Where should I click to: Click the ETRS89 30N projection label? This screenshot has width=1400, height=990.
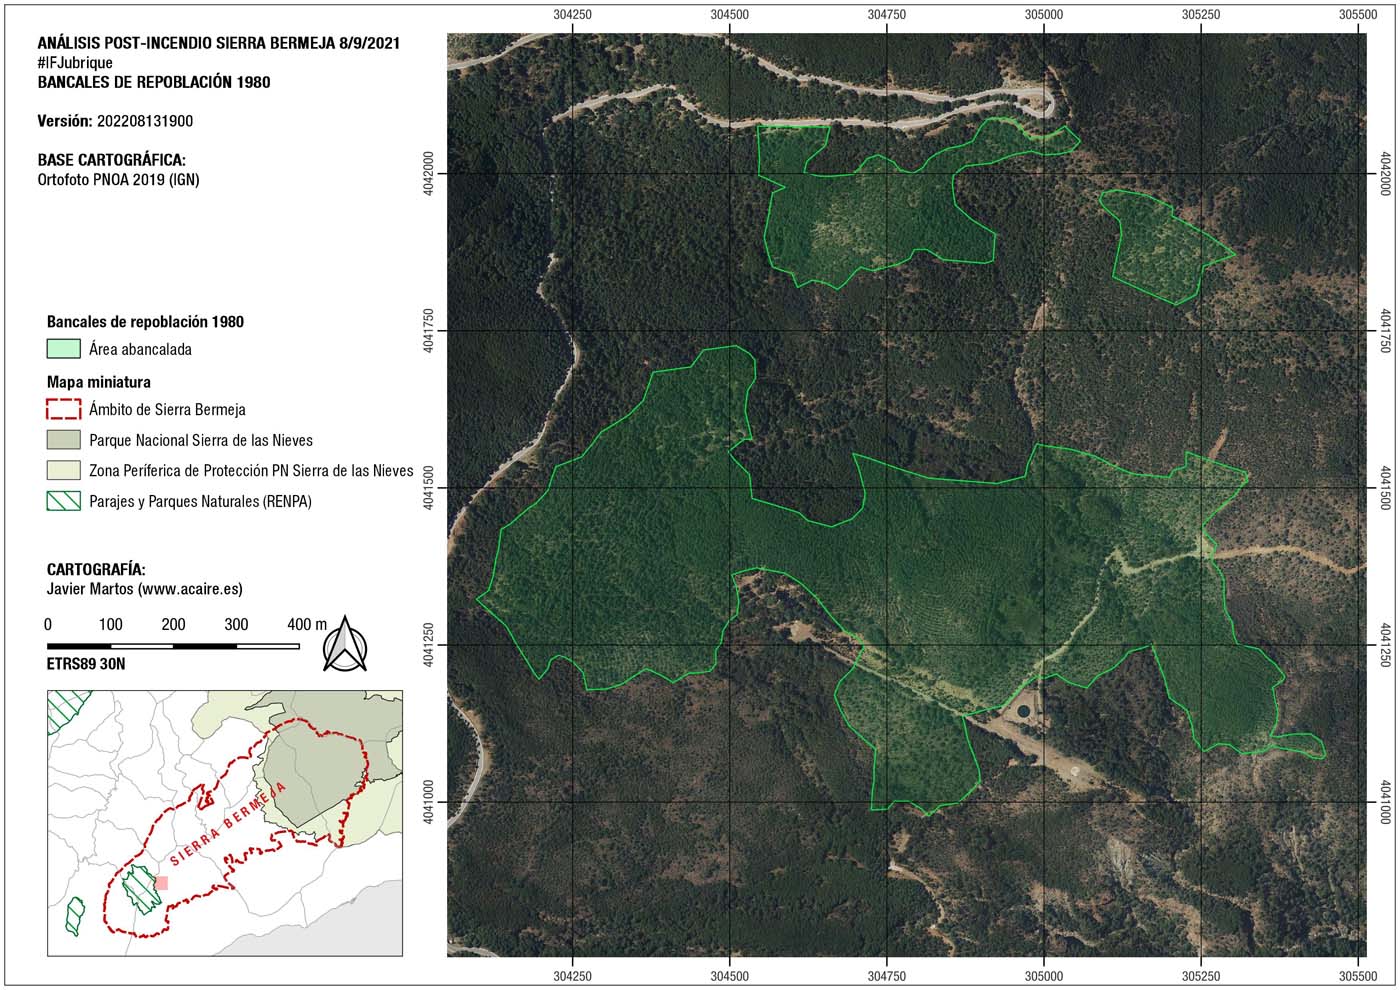[86, 663]
